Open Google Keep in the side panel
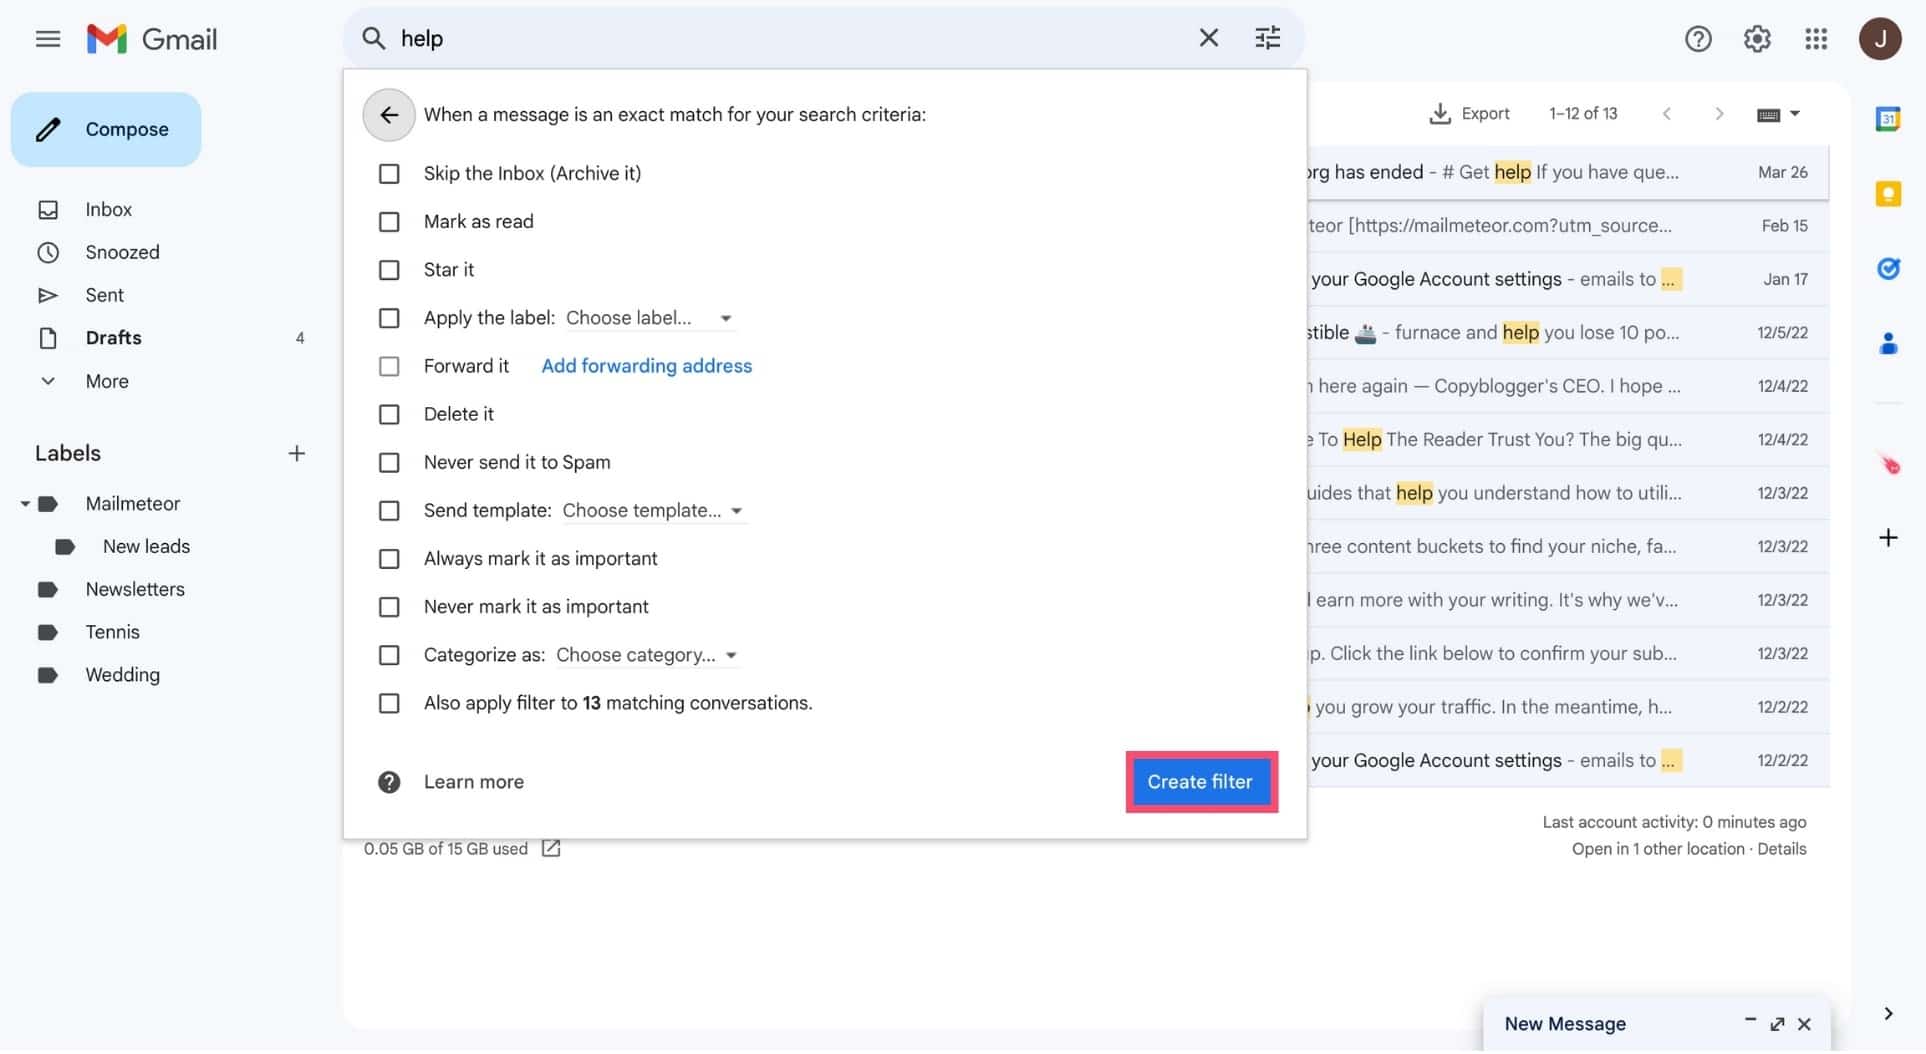The height and width of the screenshot is (1054, 1926). coord(1889,193)
